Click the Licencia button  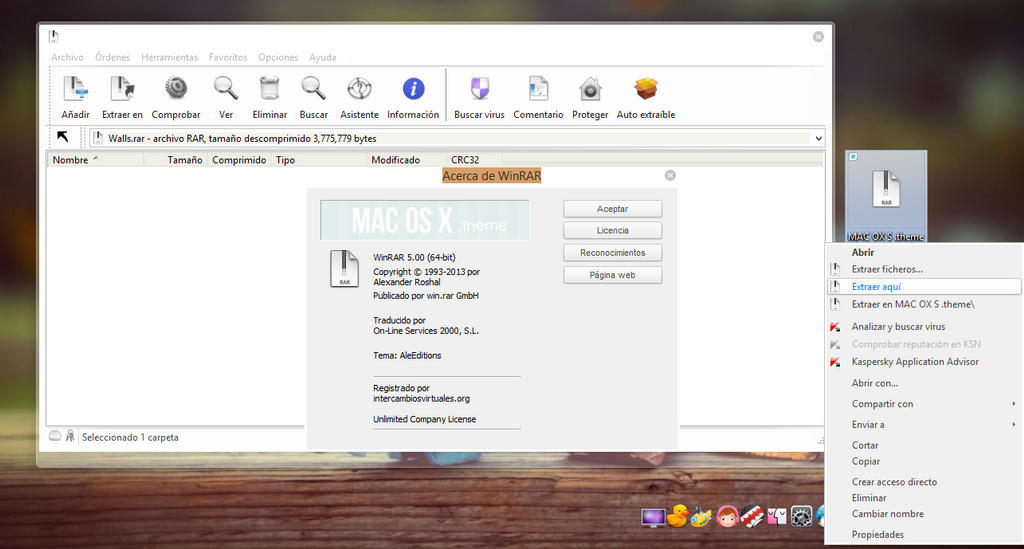click(x=613, y=230)
